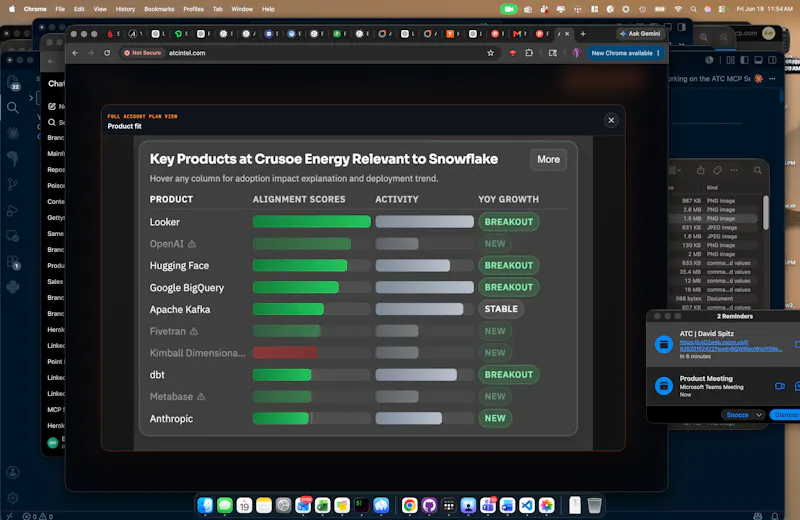Screen dimensions: 800x520
Task: Open Ask Gemini in Chrome
Action: pos(640,34)
